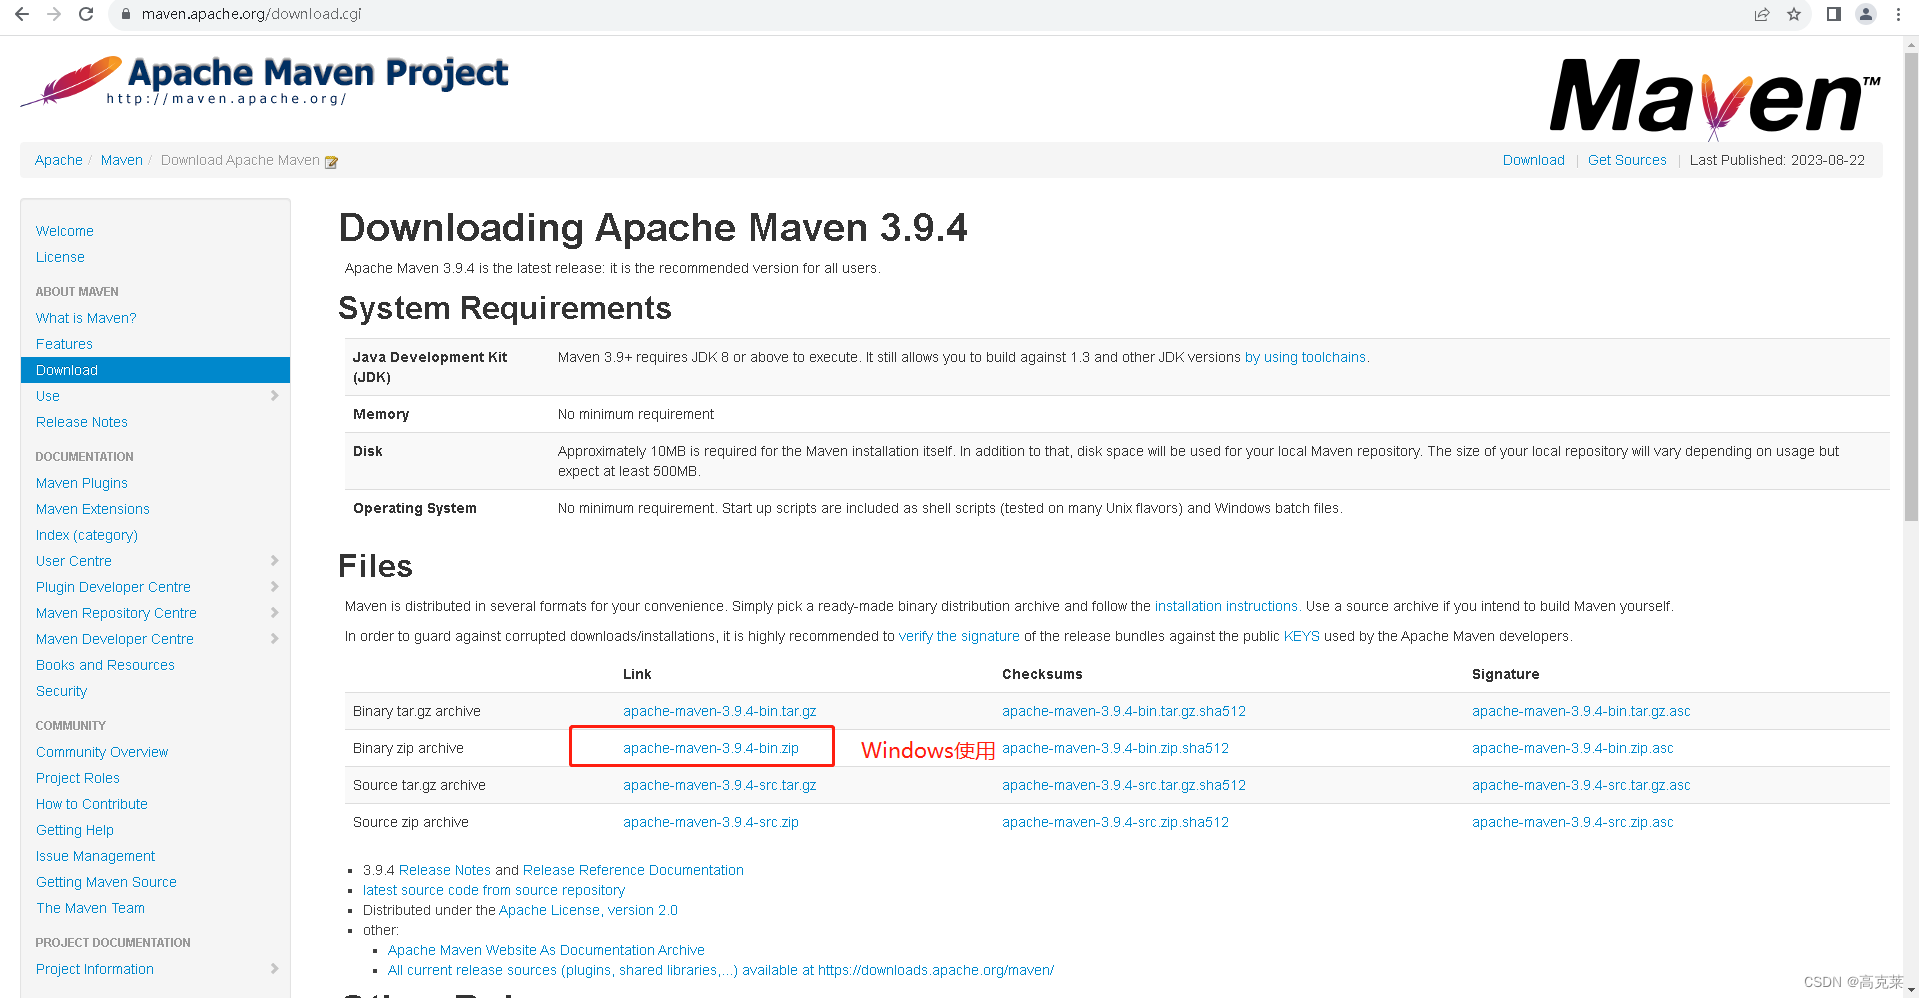Open Issue Management sidebar link
The height and width of the screenshot is (998, 1919).
(96, 856)
